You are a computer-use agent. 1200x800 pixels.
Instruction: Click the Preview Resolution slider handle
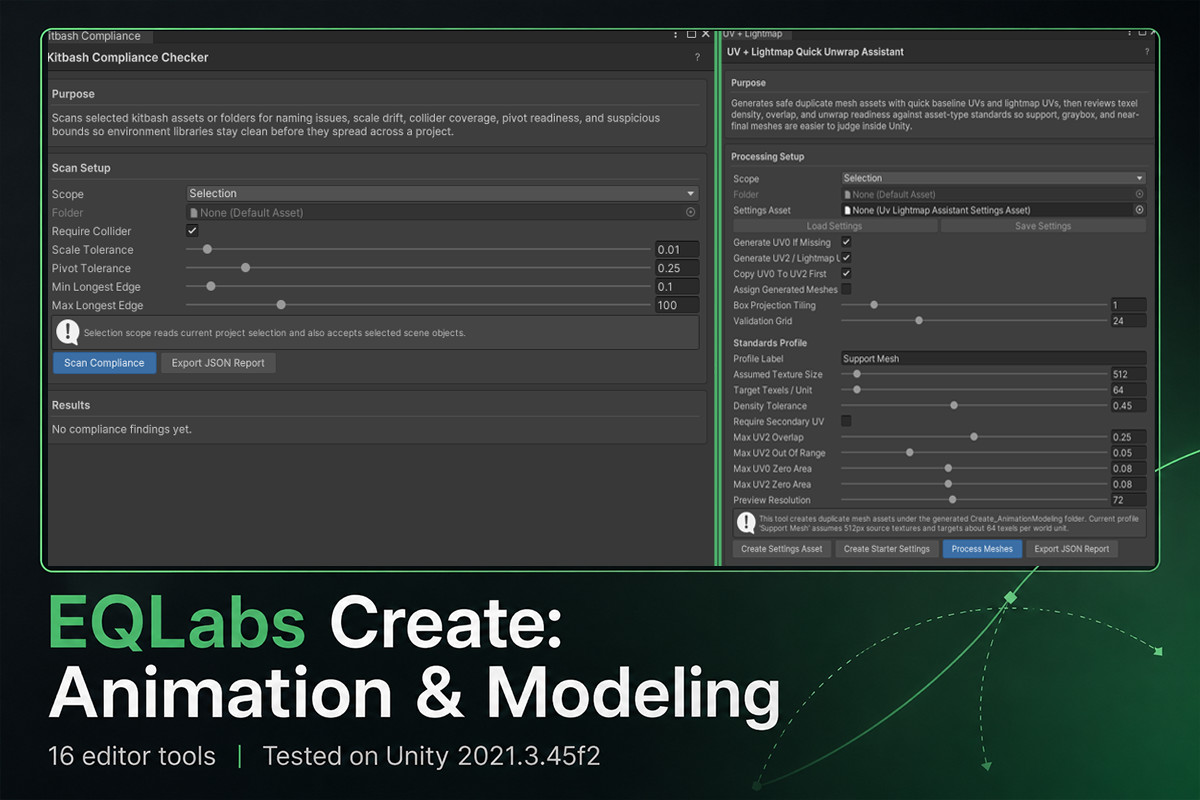952,499
